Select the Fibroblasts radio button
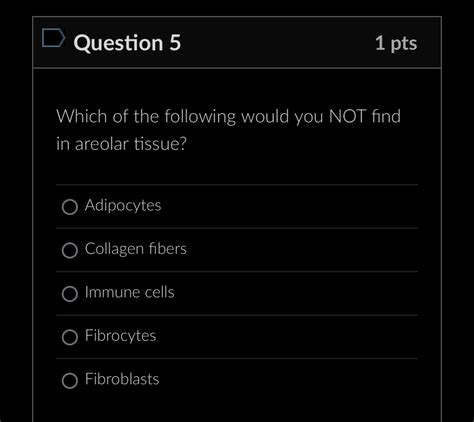Viewport: 474px width, 422px height. [x=70, y=380]
